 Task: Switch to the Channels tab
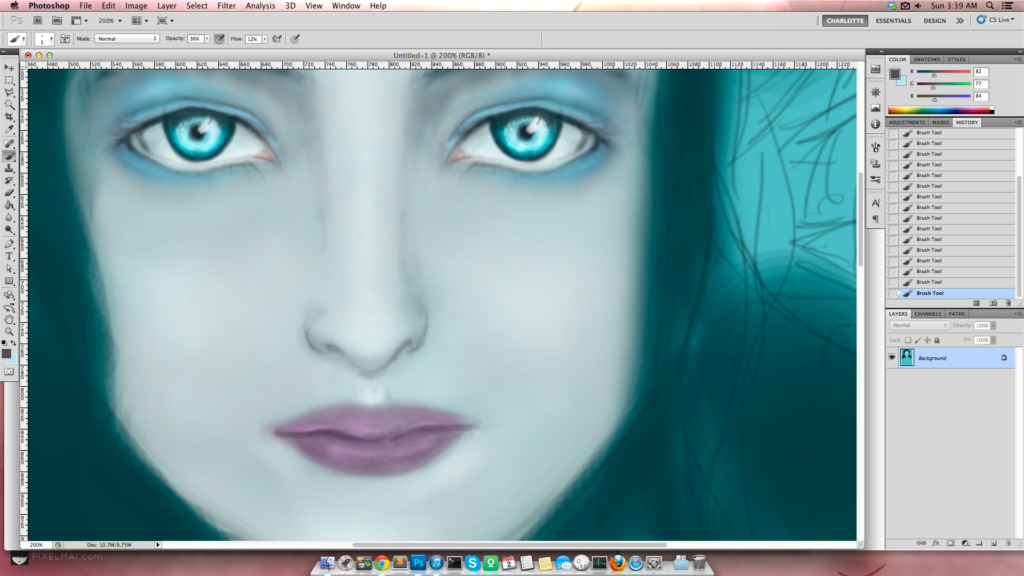tap(927, 314)
